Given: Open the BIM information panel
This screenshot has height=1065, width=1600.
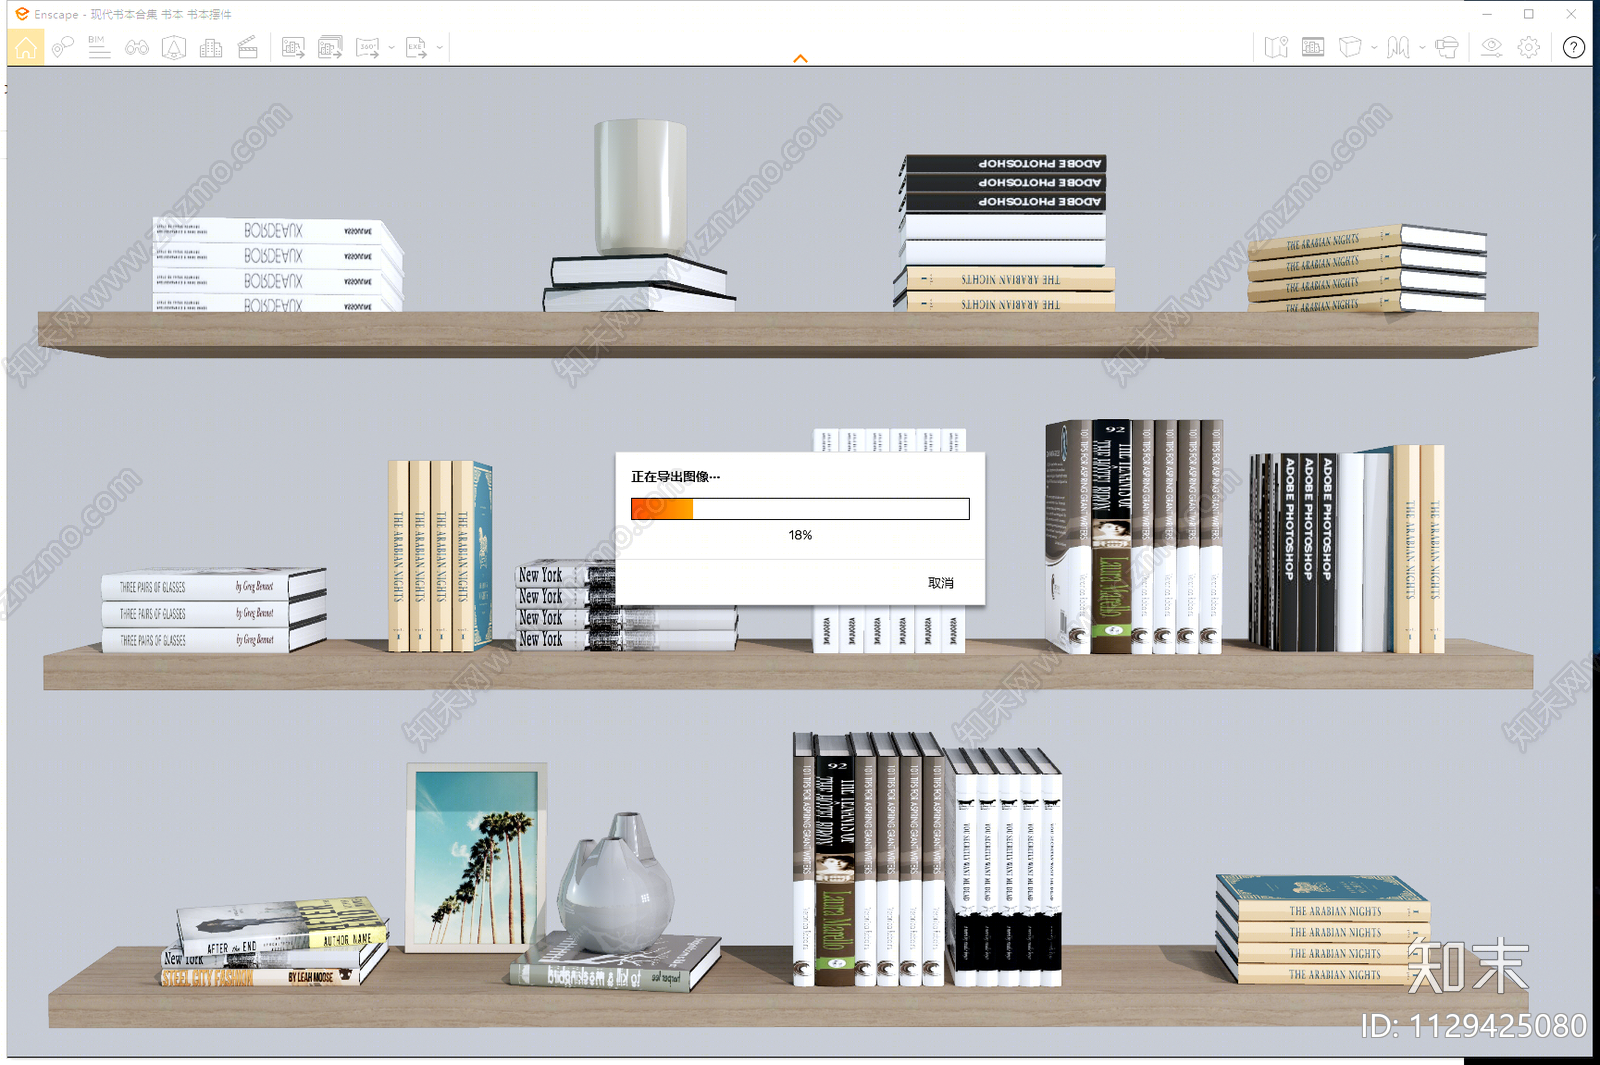Looking at the screenshot, I should tap(99, 47).
